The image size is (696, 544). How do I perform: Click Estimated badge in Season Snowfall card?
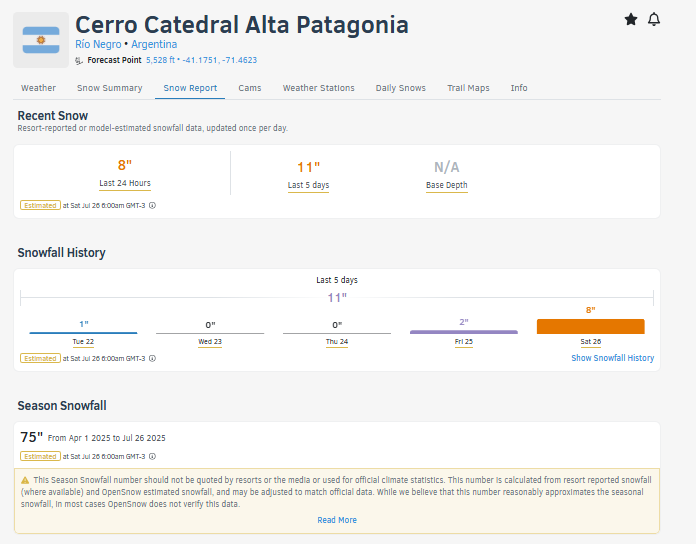(x=40, y=457)
